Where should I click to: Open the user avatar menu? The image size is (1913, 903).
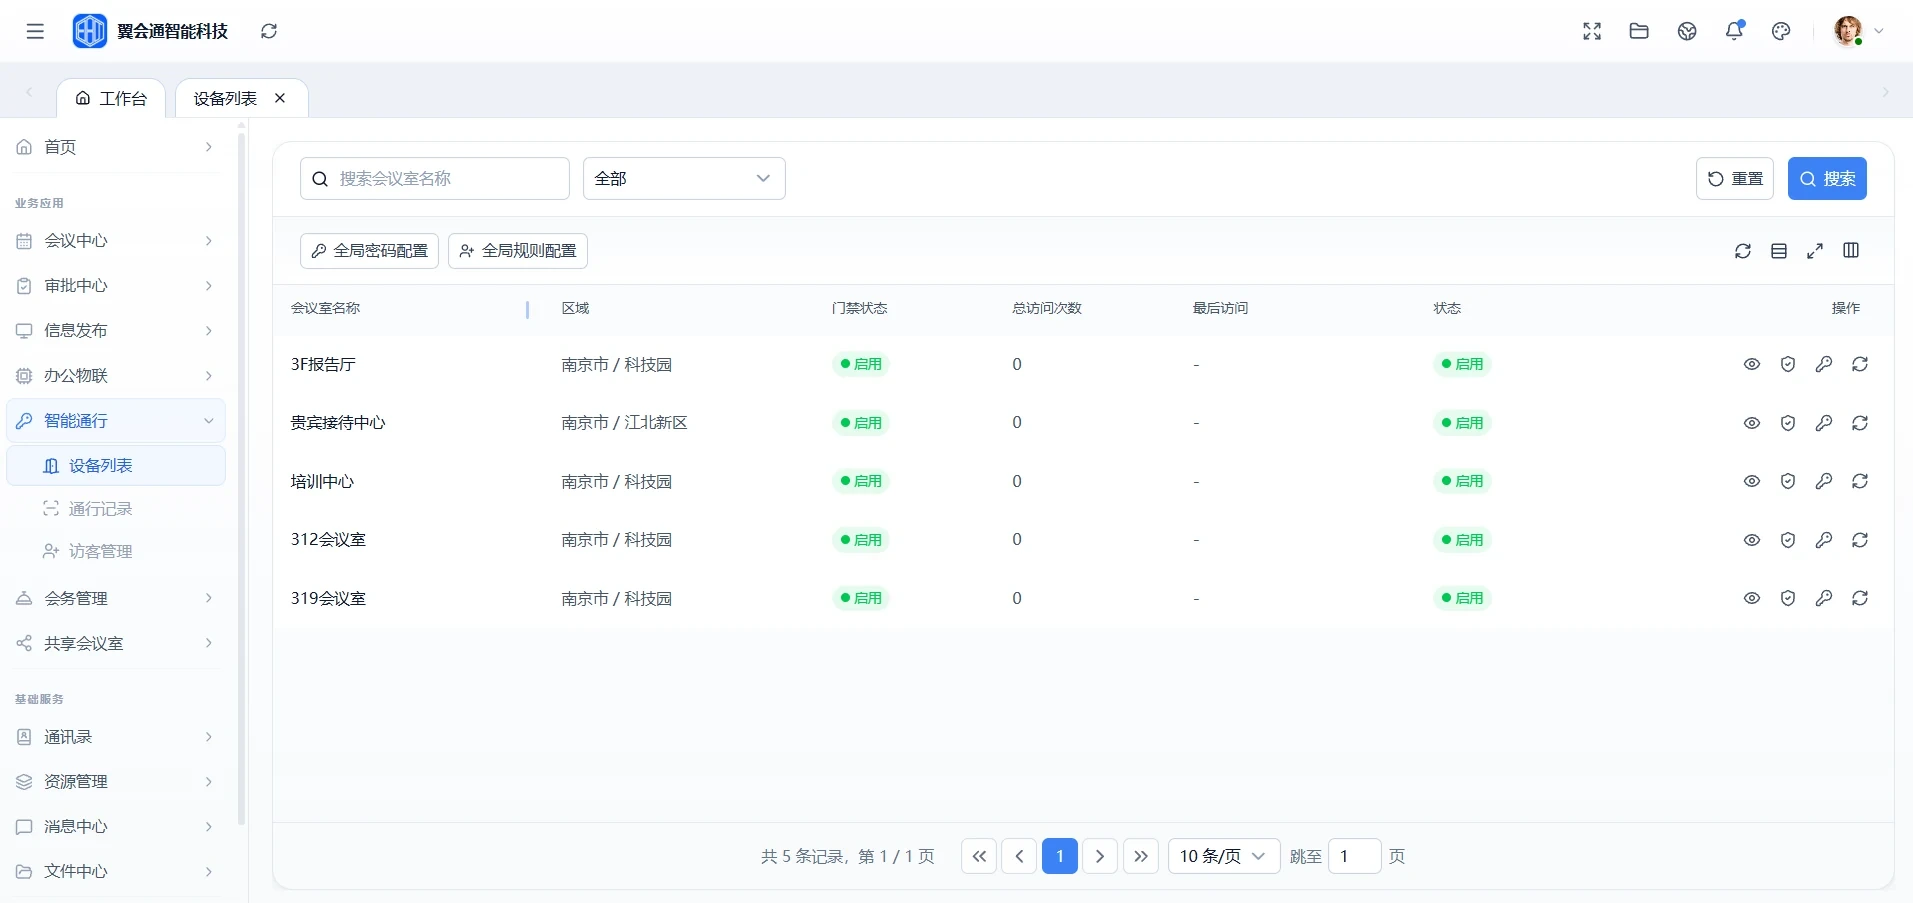click(1858, 31)
